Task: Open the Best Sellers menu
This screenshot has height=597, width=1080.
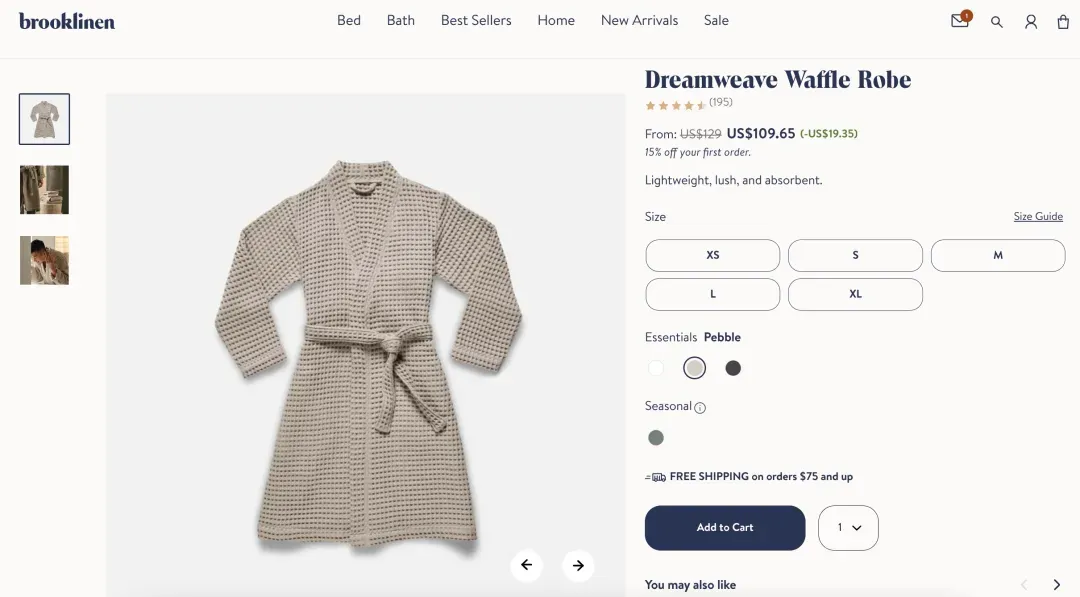Action: (x=476, y=21)
